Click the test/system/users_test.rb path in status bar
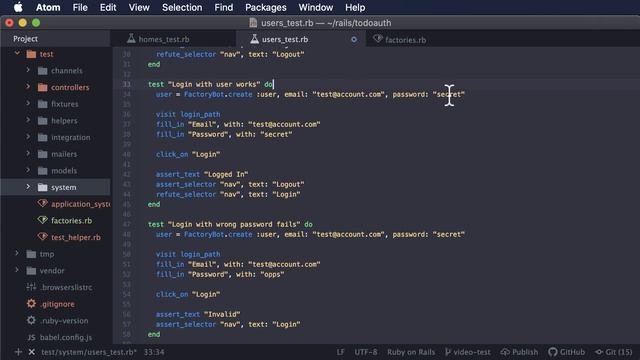Image resolution: width=640 pixels, height=360 pixels. click(89, 352)
